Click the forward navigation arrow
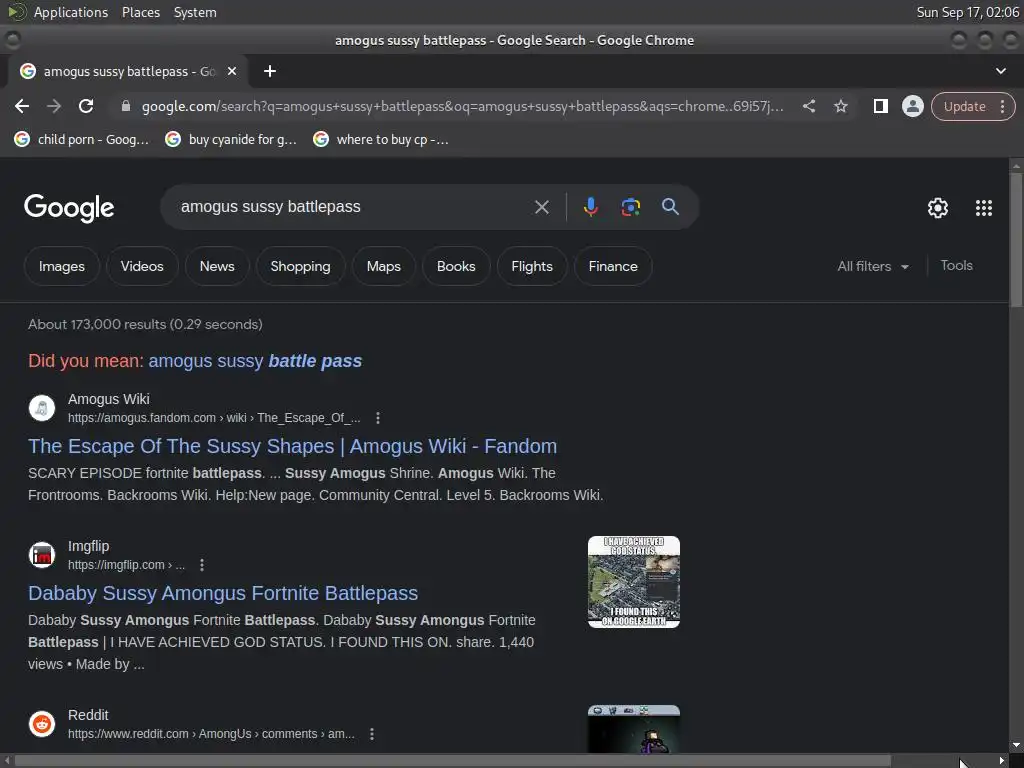This screenshot has width=1024, height=768. [x=54, y=106]
